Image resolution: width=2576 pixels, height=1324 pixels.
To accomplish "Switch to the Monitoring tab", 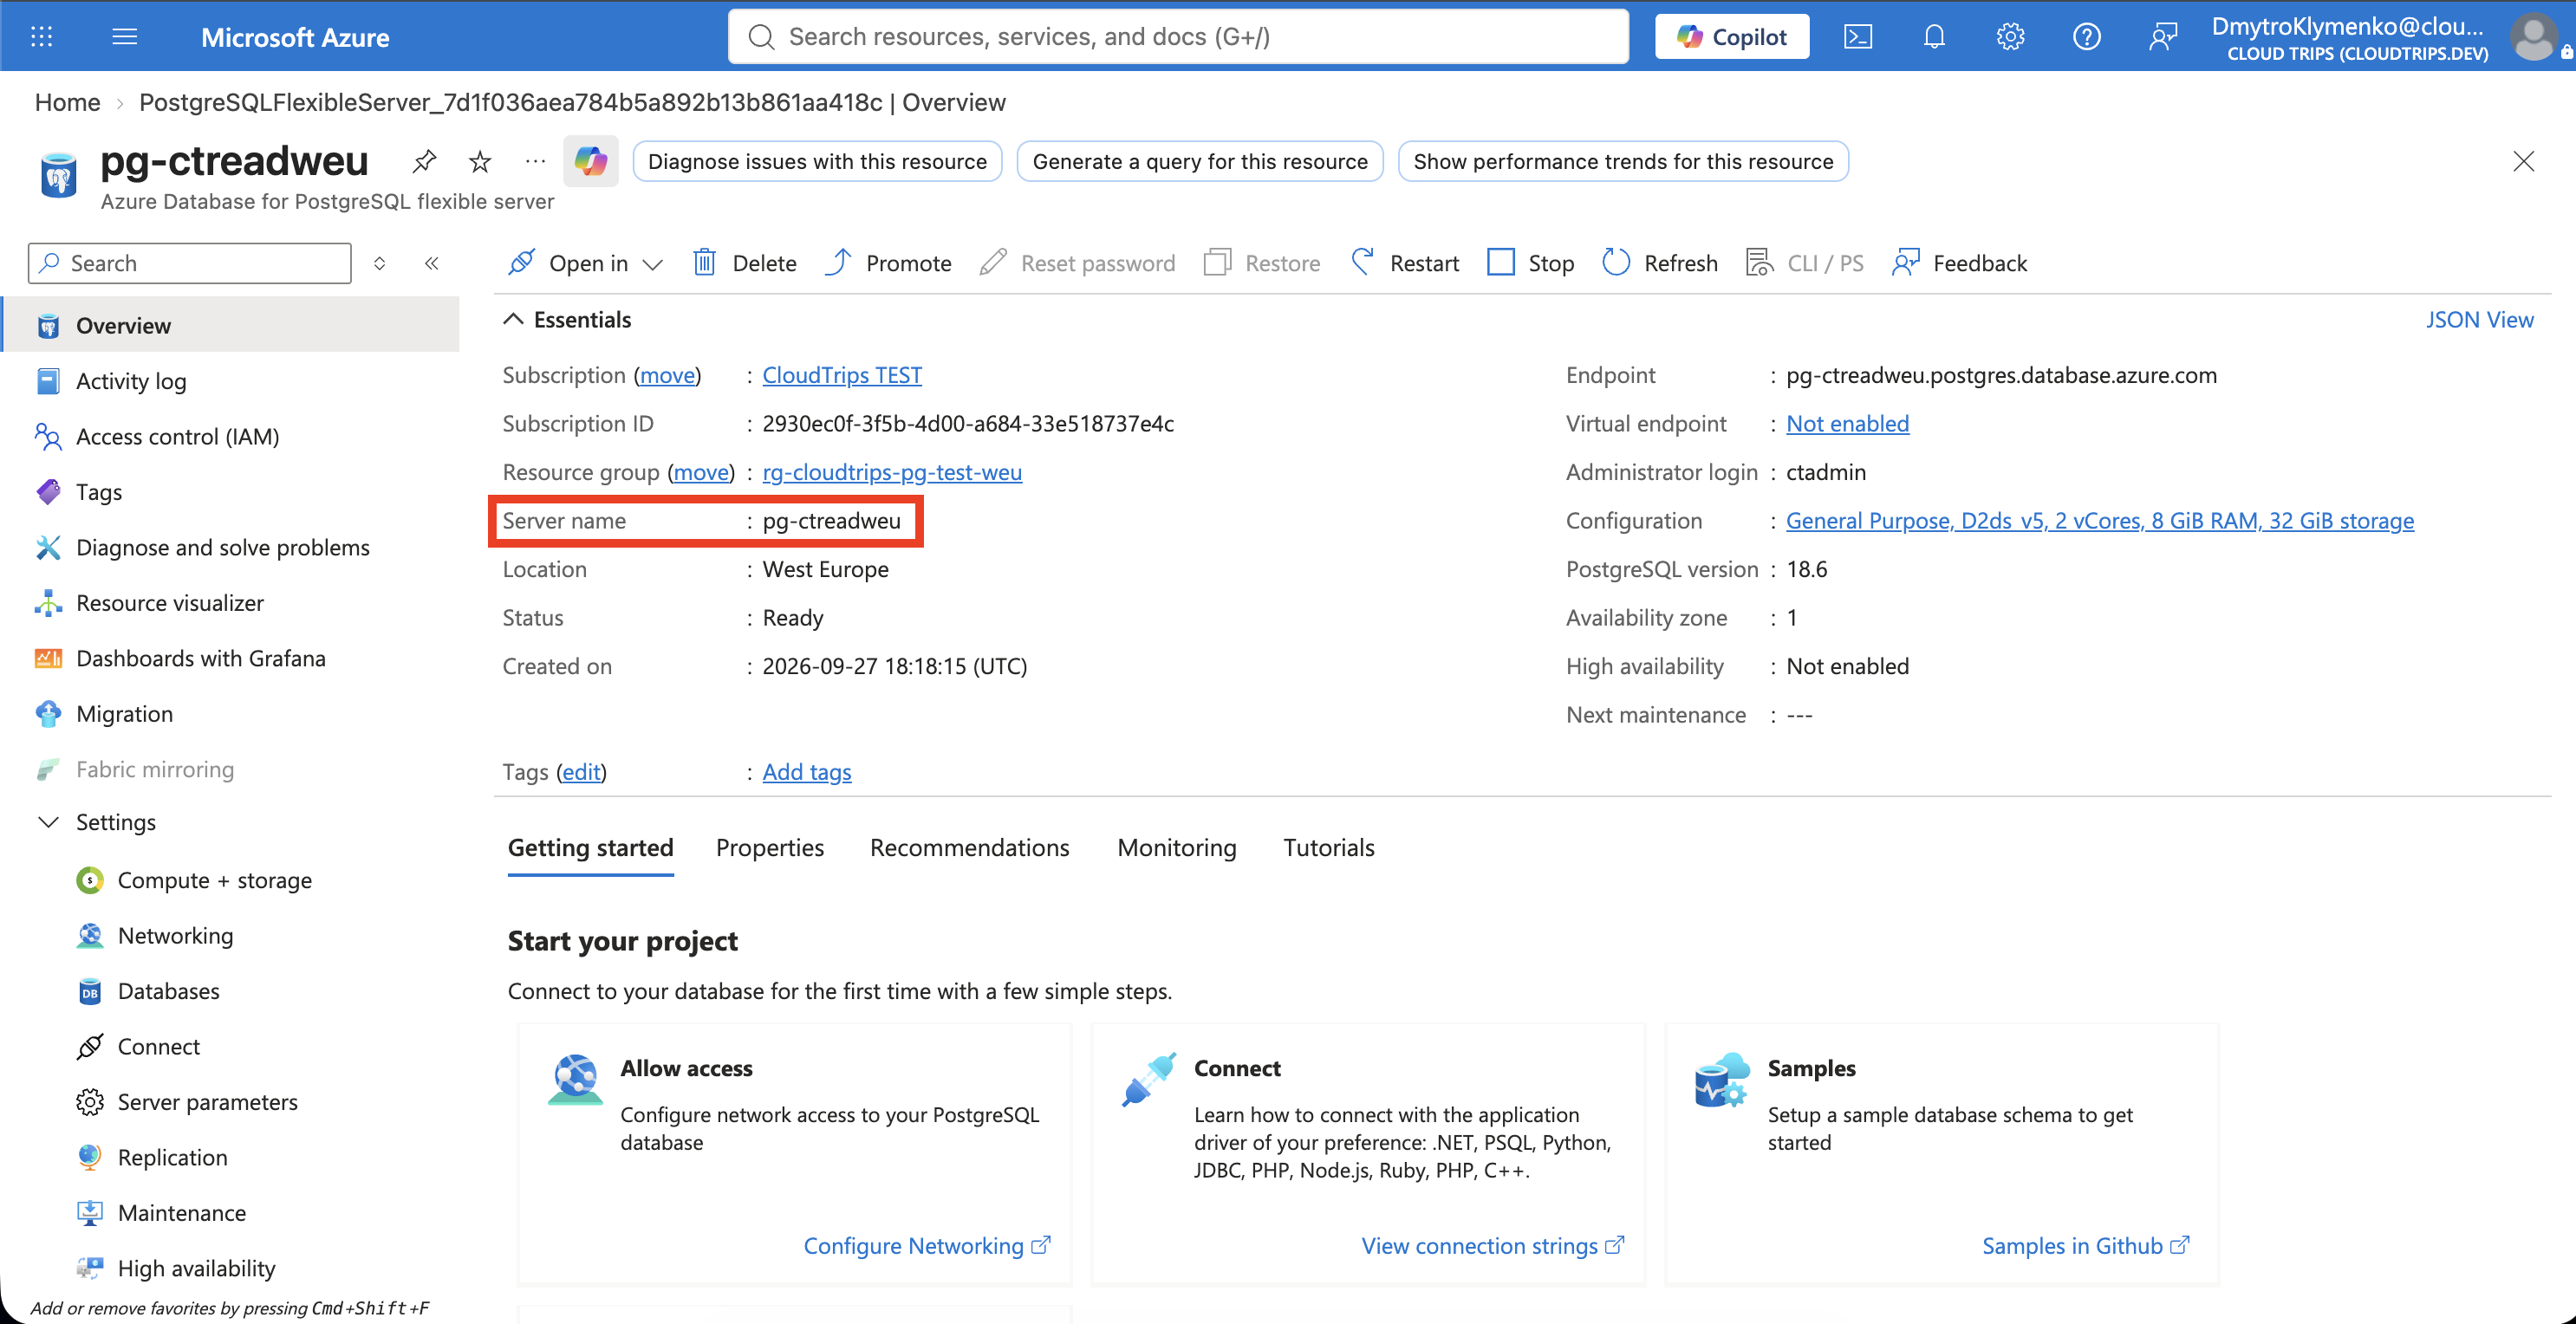I will [x=1177, y=848].
